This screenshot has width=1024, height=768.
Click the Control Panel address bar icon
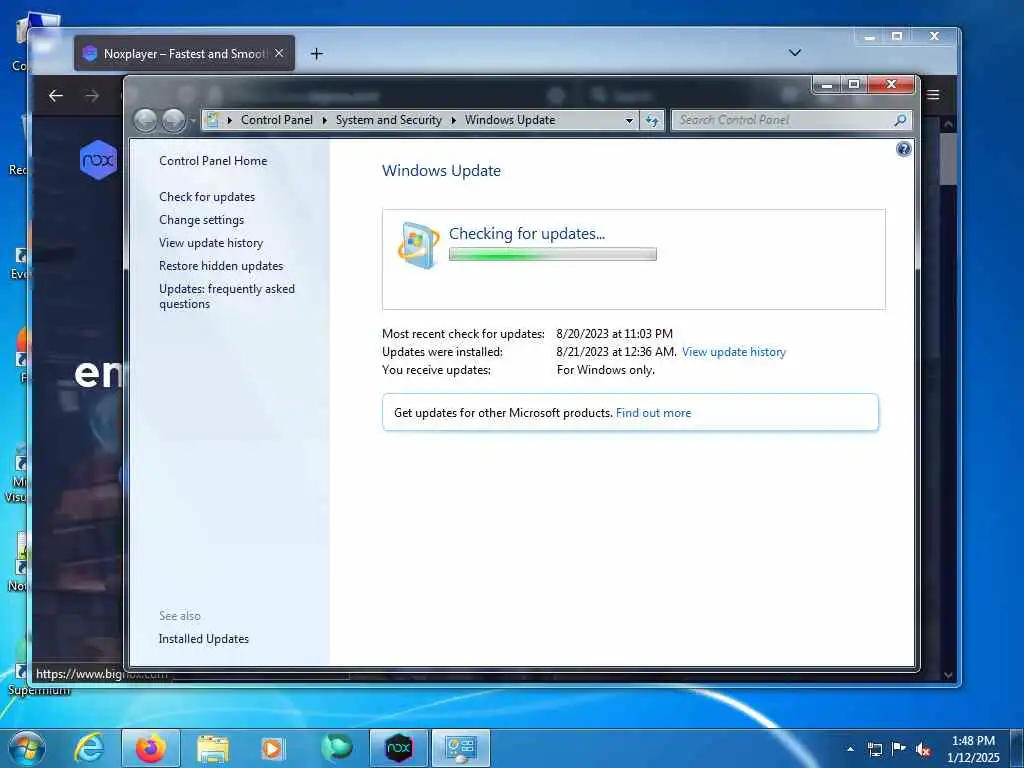pyautogui.click(x=212, y=120)
